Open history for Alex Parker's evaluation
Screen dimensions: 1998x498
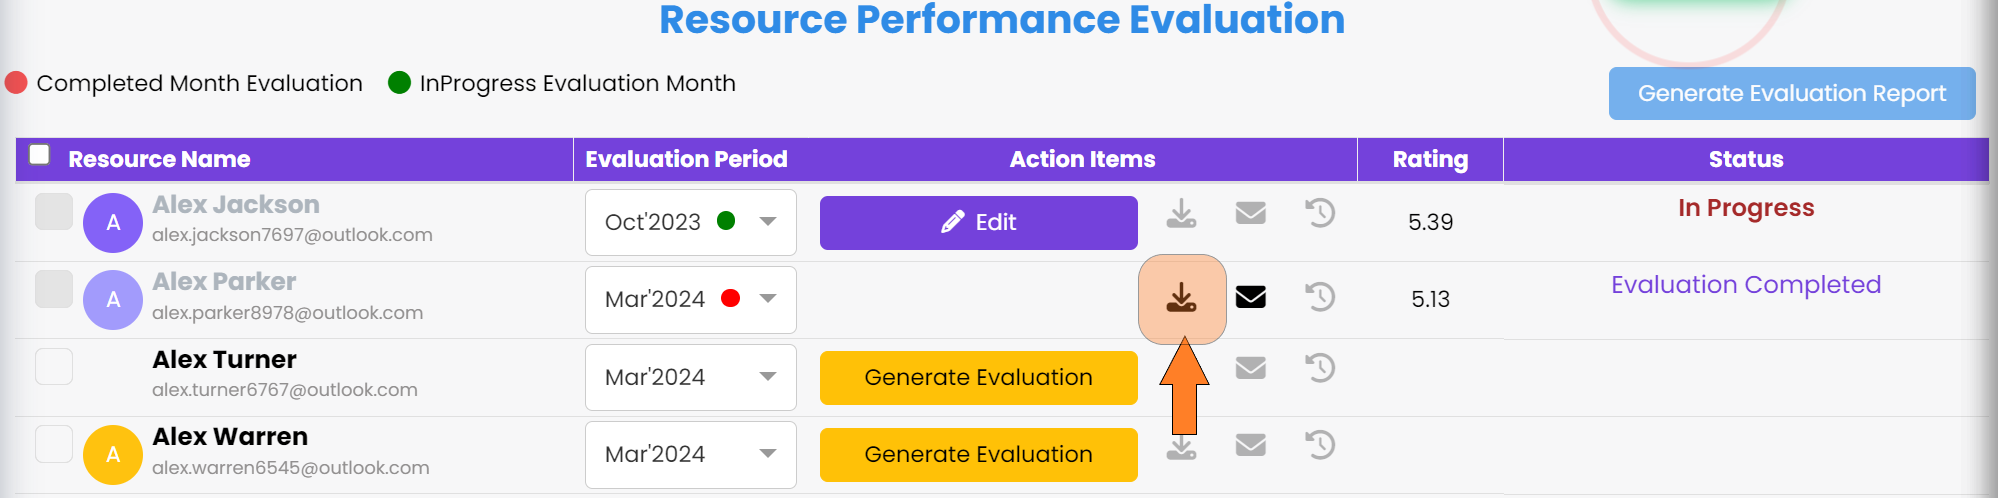[1320, 297]
